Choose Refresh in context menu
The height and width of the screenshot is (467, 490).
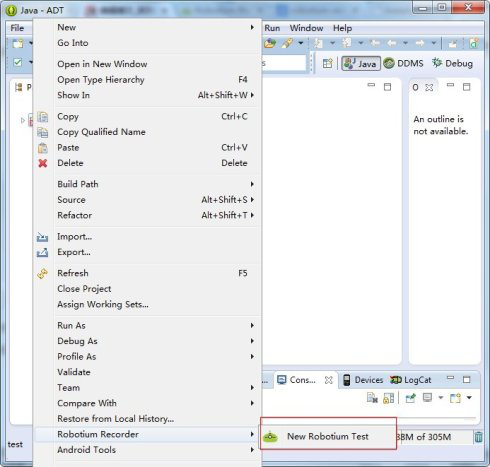(147, 273)
